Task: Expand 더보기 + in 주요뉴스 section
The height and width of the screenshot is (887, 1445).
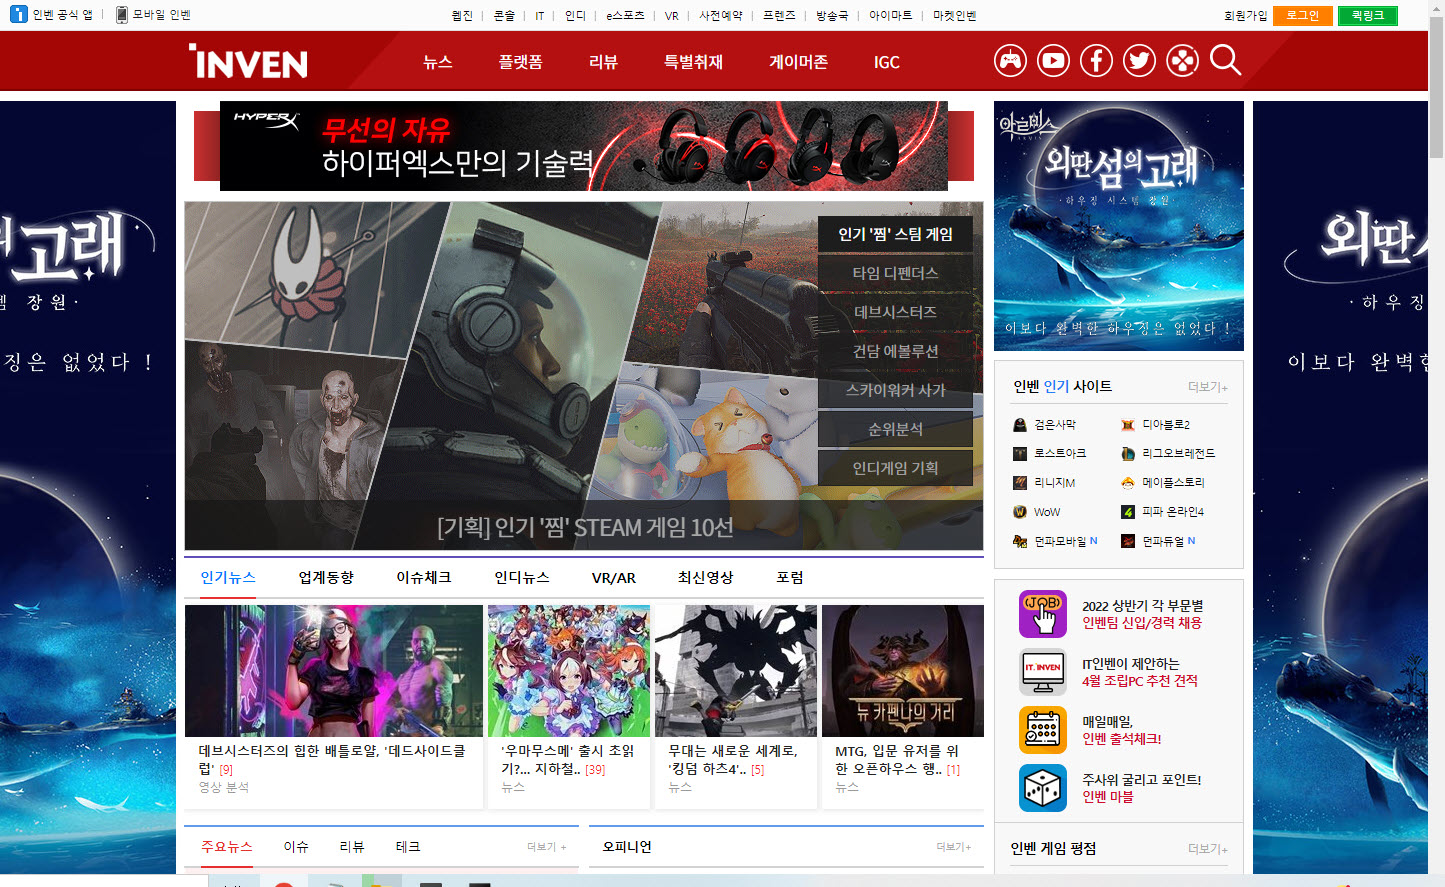Action: click(546, 847)
